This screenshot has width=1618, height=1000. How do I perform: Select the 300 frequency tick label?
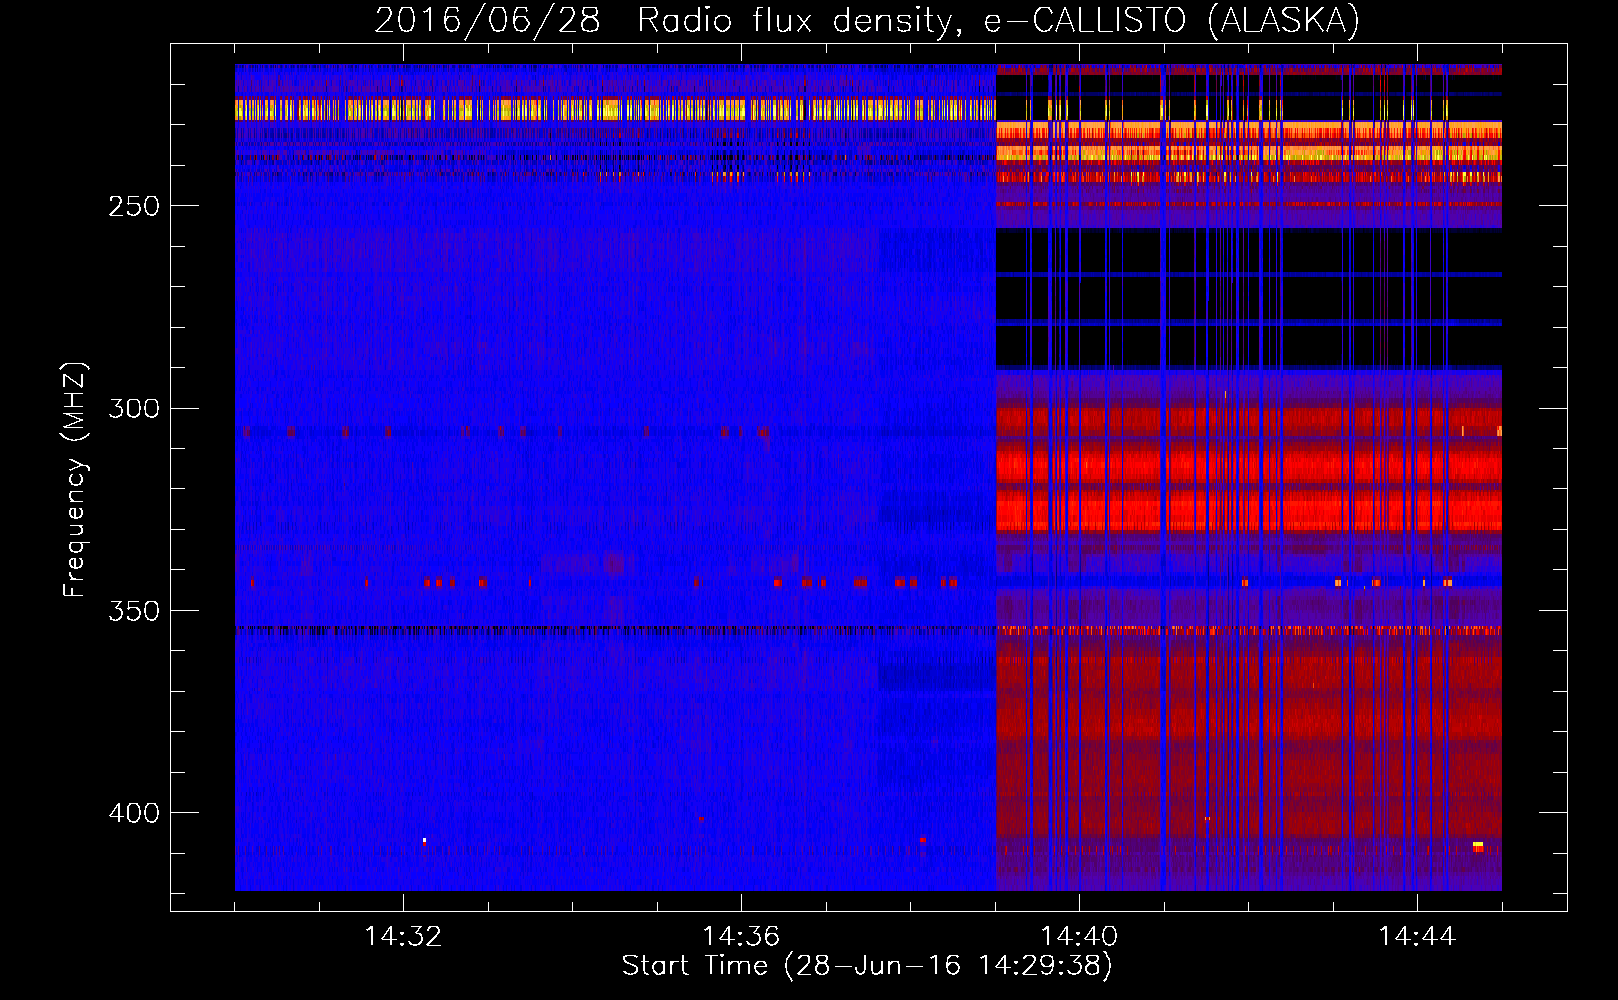[x=134, y=408]
